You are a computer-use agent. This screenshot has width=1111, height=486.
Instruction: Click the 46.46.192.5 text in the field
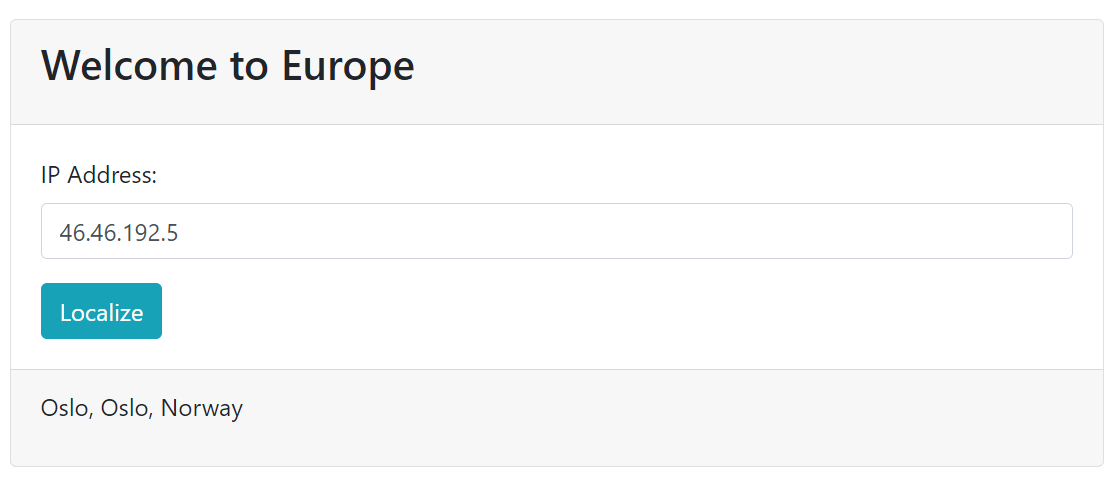pos(119,232)
